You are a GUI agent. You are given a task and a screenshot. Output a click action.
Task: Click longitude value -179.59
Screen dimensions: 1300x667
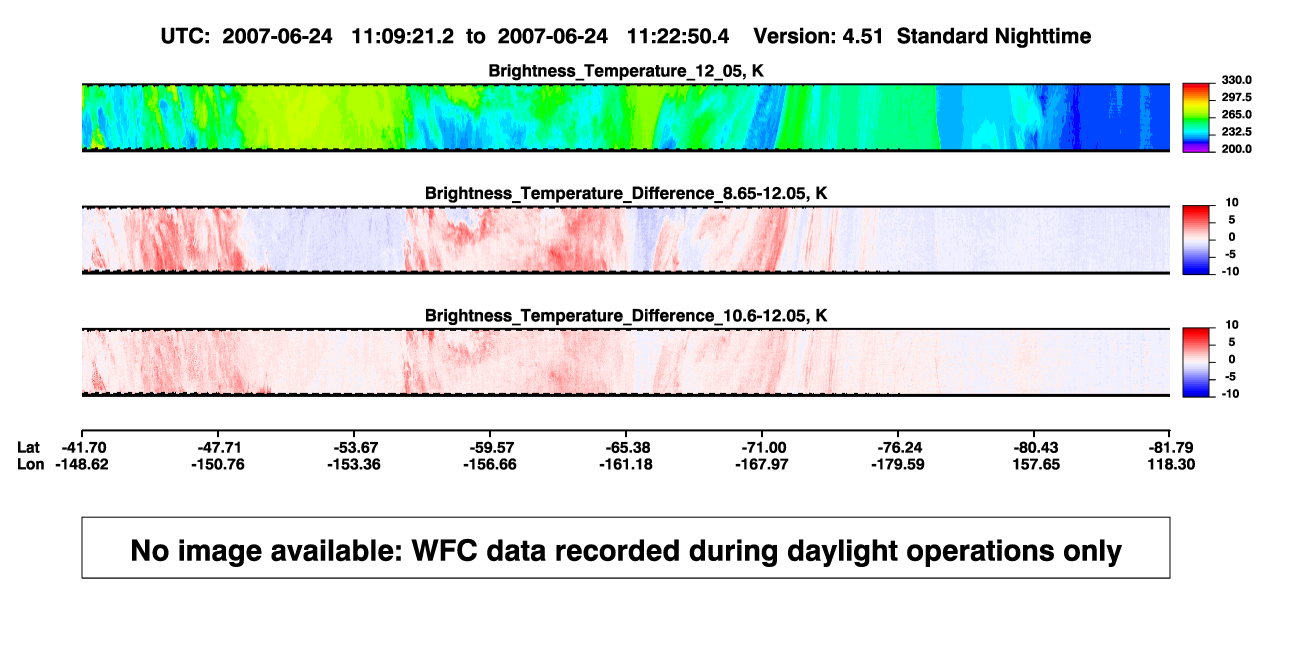(x=897, y=464)
